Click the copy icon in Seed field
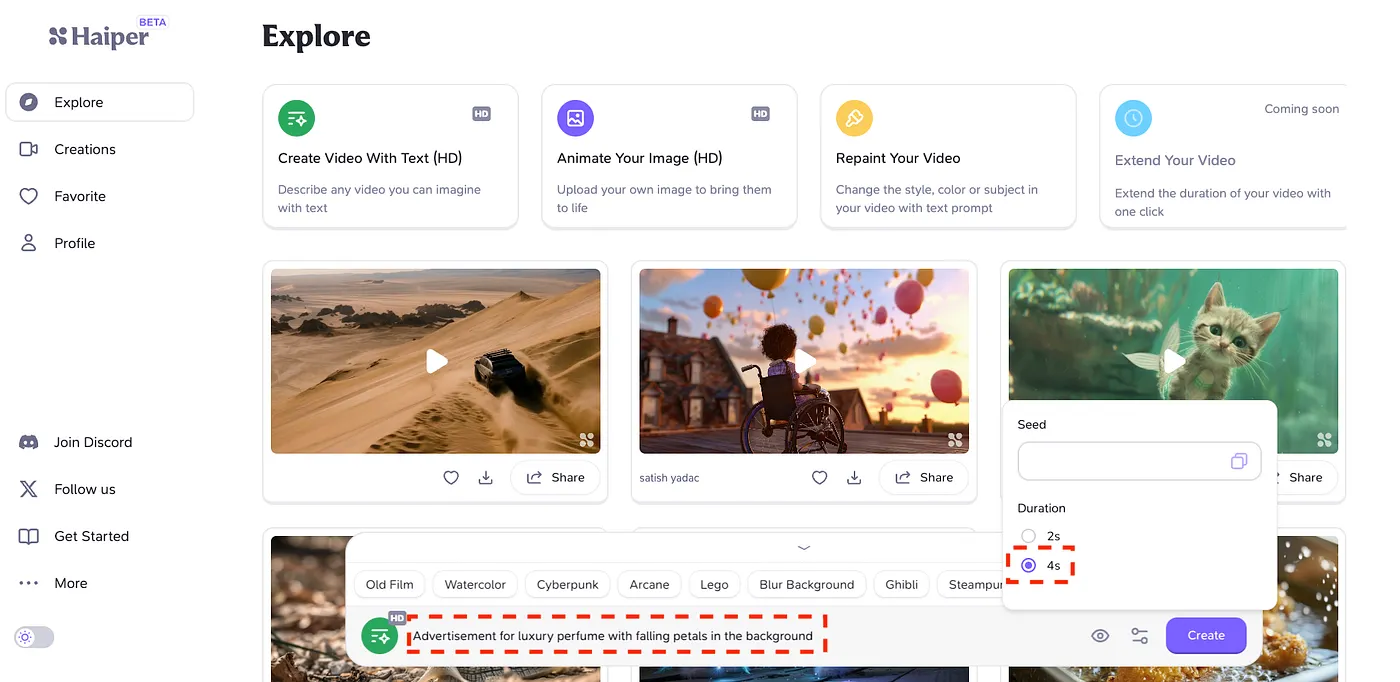The image size is (1400, 682). pos(1239,461)
